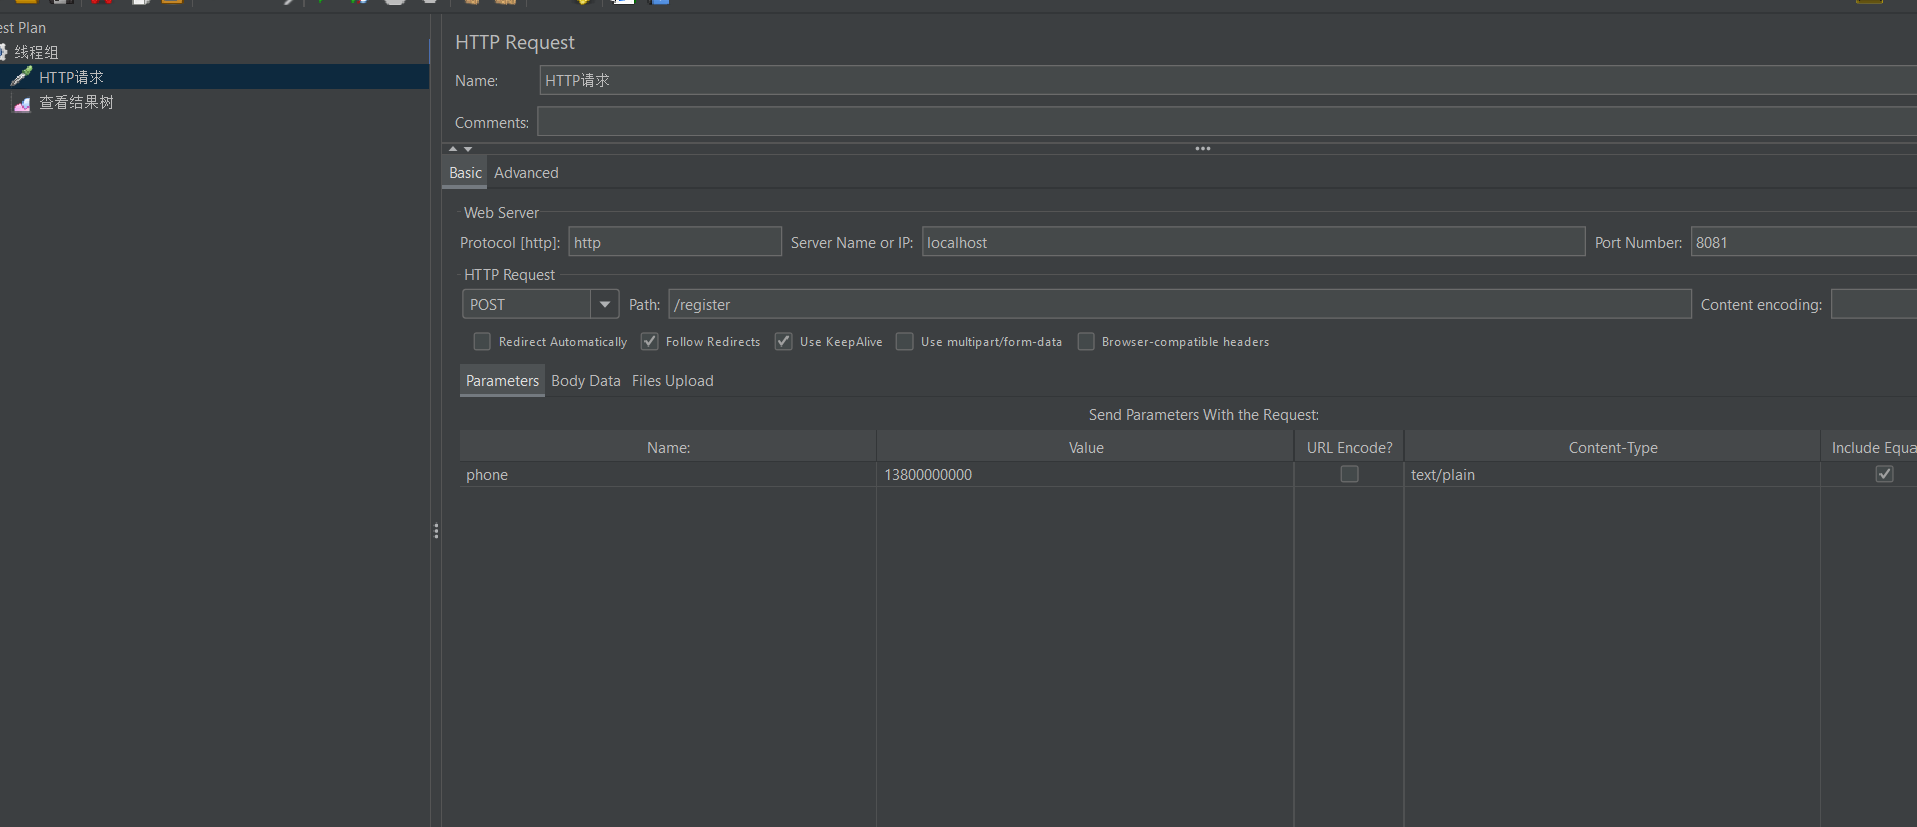The width and height of the screenshot is (1917, 827).
Task: Click the 'phone' parameter name cell
Action: 668,475
